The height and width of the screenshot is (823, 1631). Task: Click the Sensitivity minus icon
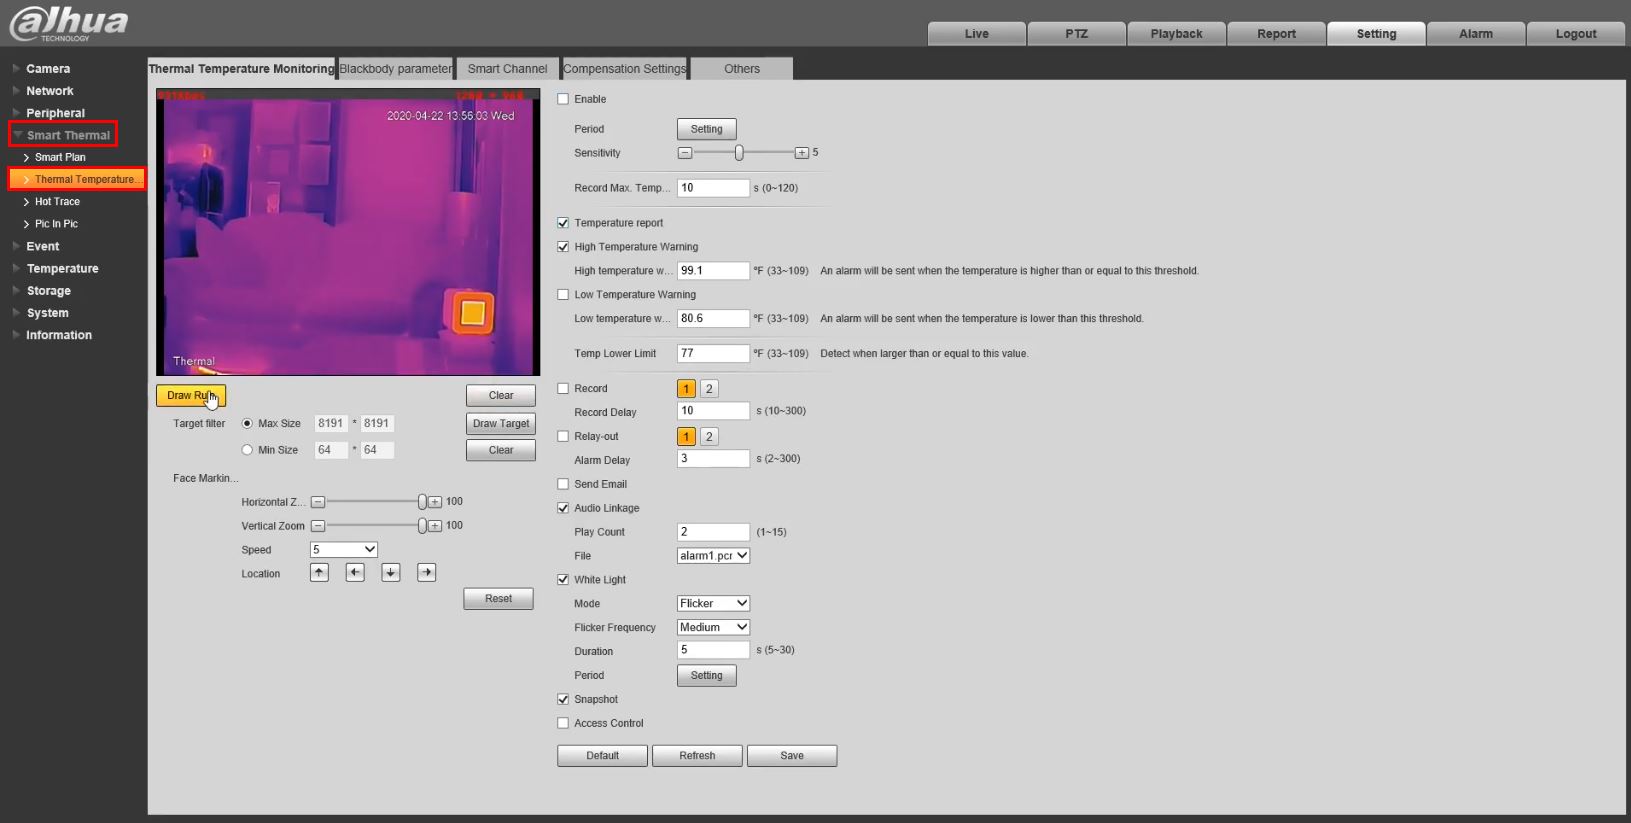coord(685,153)
